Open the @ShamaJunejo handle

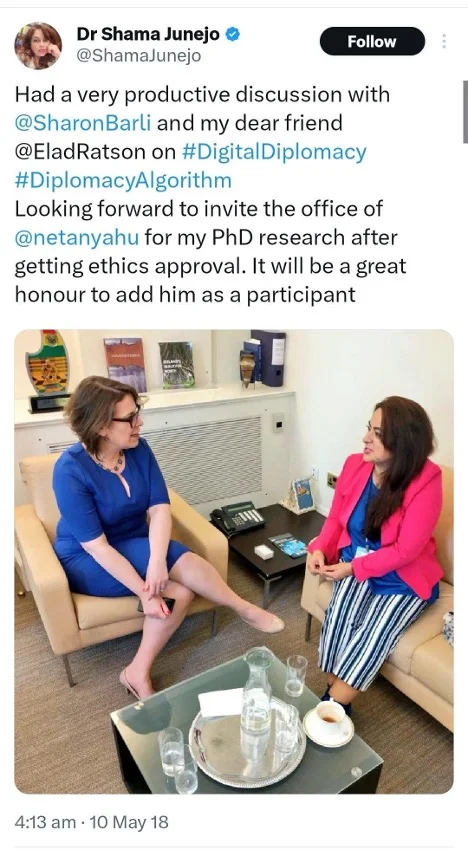[138, 56]
